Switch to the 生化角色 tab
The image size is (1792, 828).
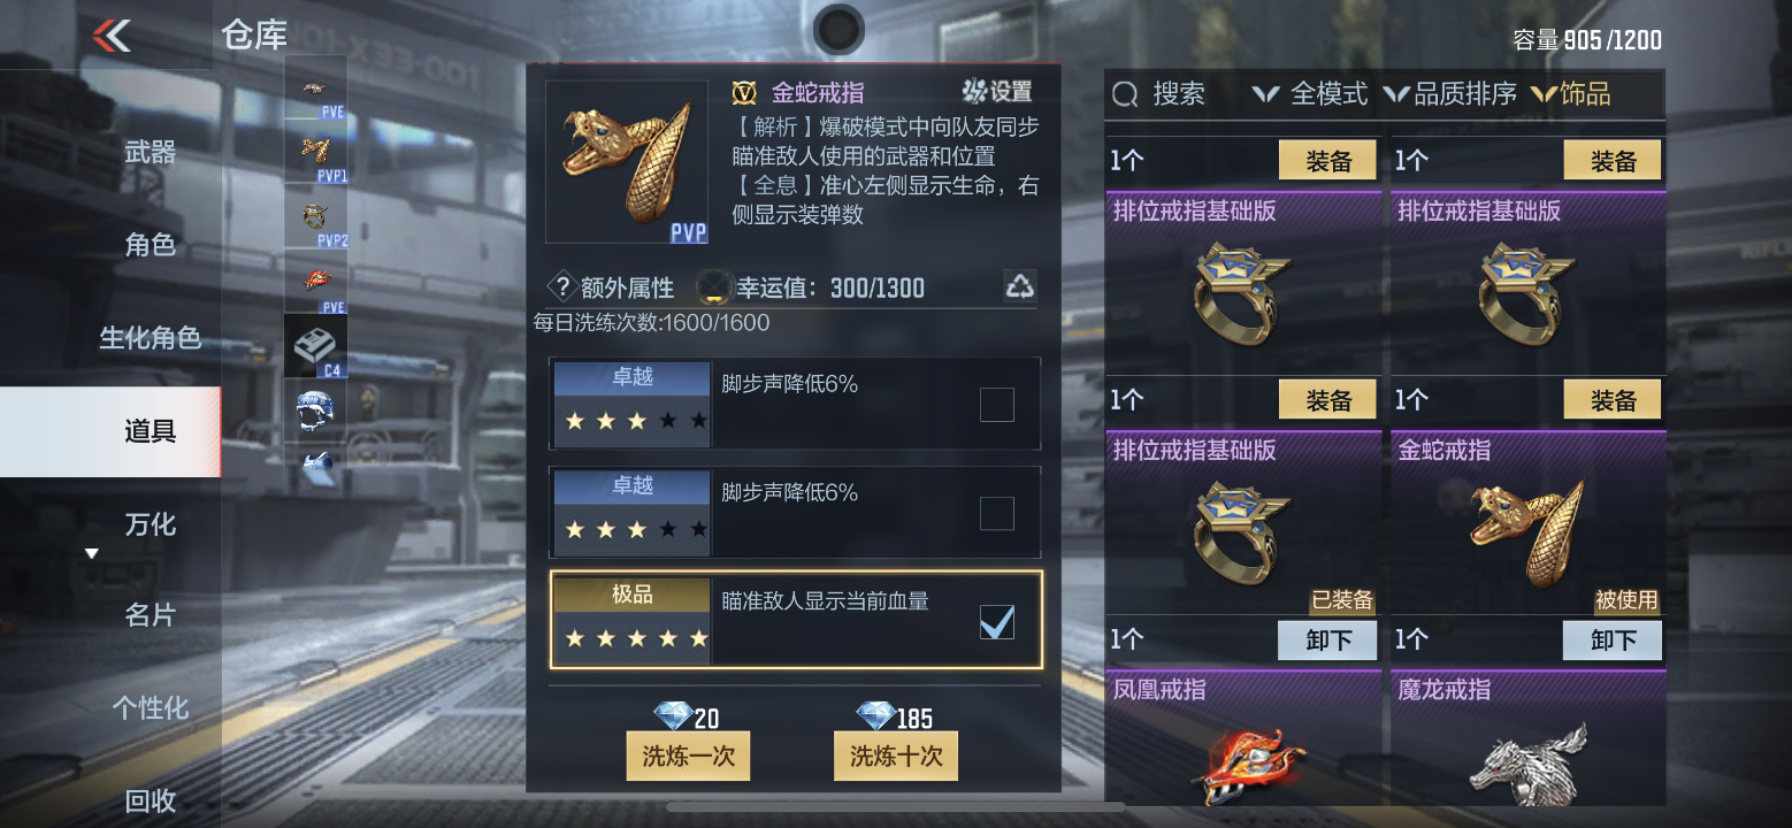click(x=150, y=338)
